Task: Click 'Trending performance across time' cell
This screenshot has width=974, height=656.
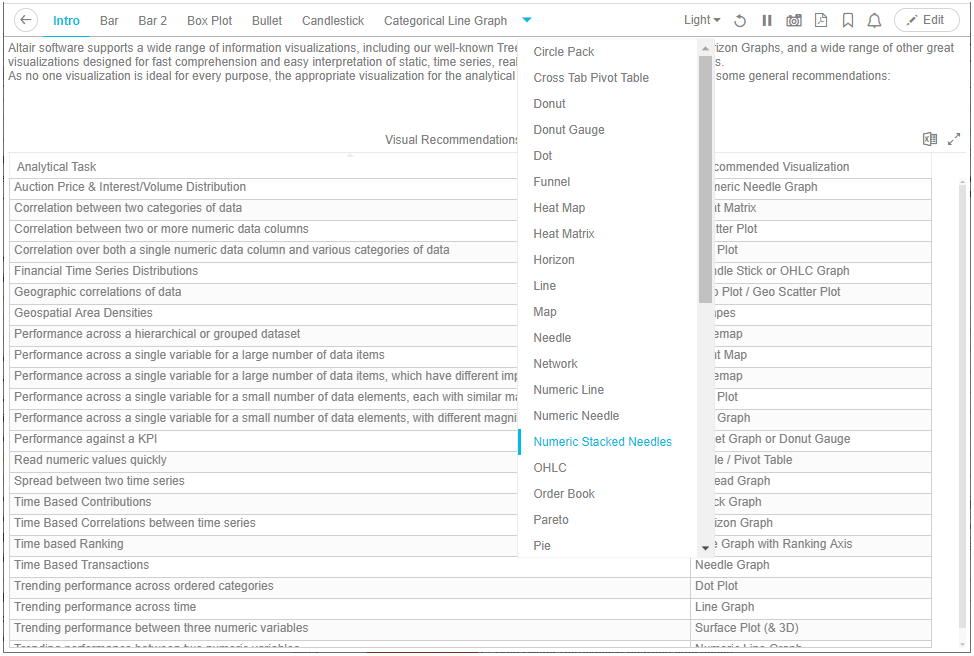Action: click(x=350, y=607)
